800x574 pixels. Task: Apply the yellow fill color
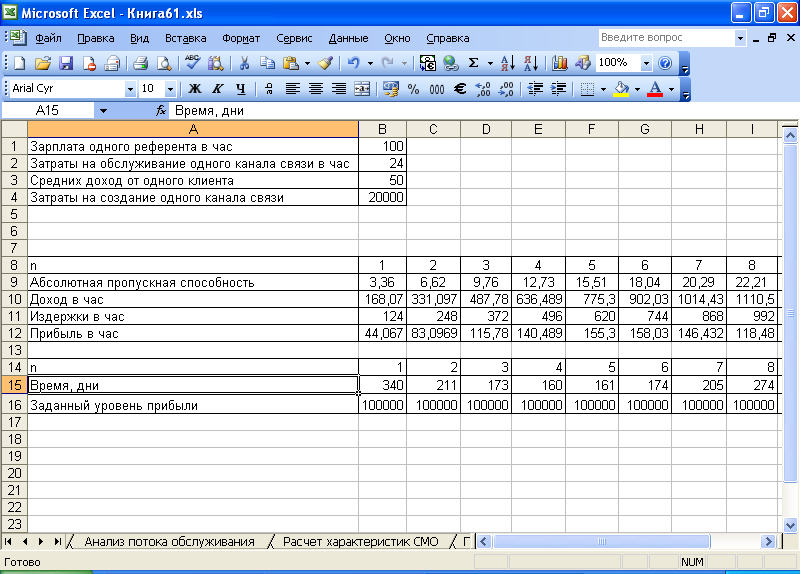pyautogui.click(x=621, y=89)
